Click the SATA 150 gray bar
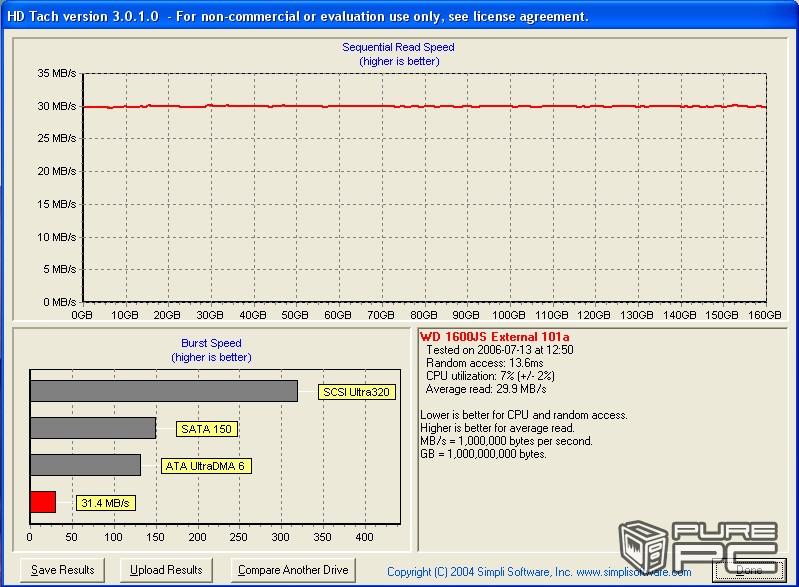Screen dimensions: 799x587 click(93, 428)
